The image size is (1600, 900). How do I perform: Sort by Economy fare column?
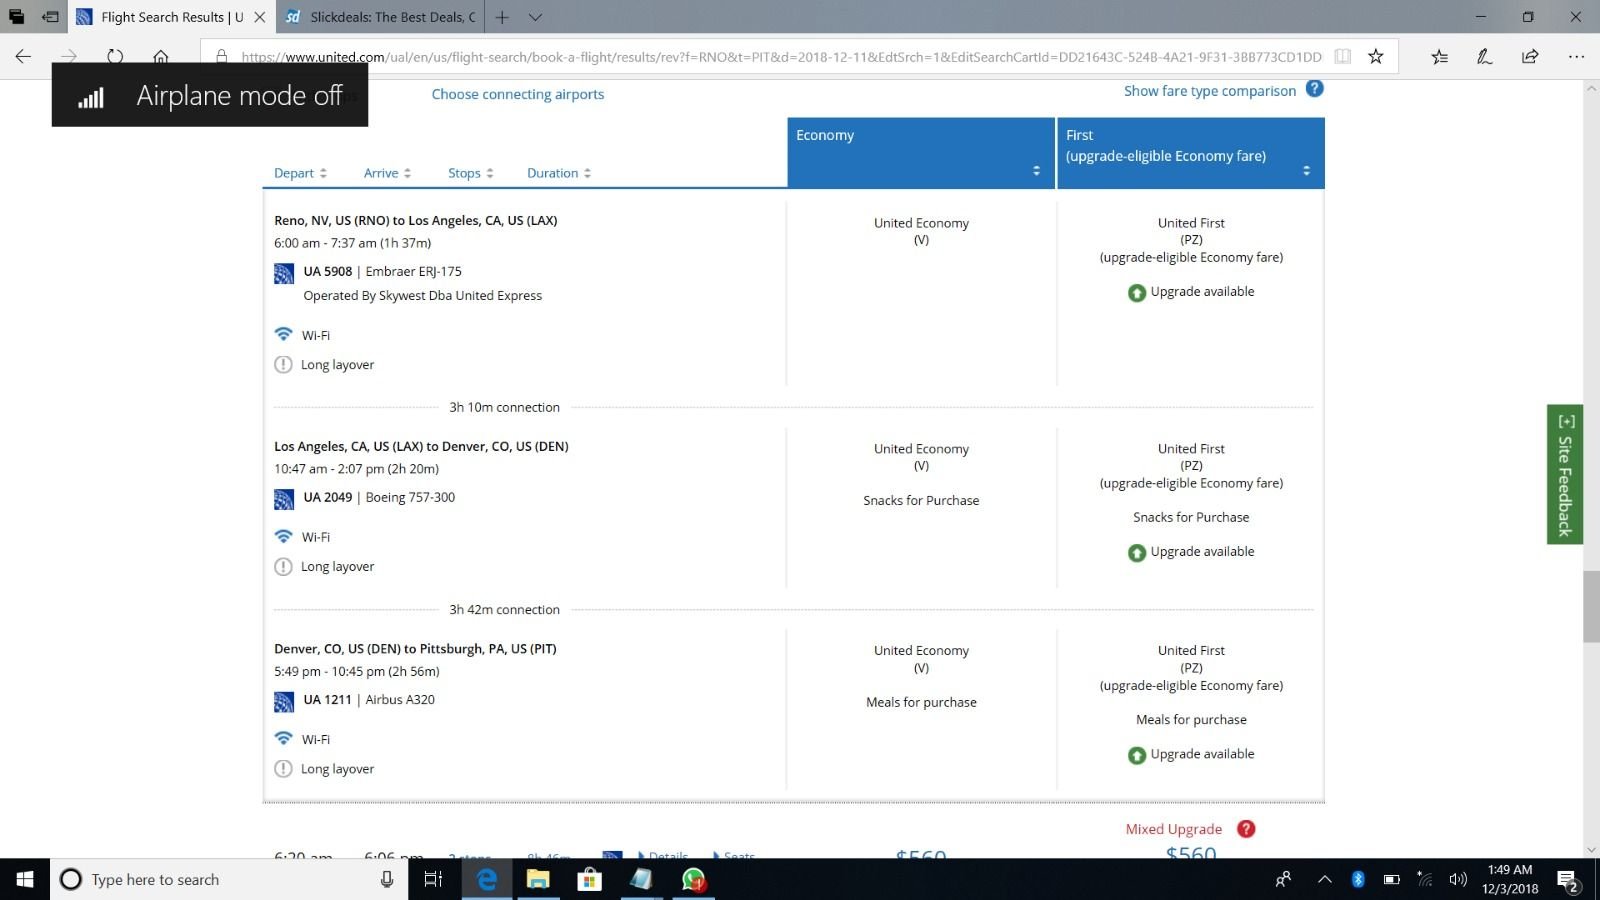[x=920, y=153]
